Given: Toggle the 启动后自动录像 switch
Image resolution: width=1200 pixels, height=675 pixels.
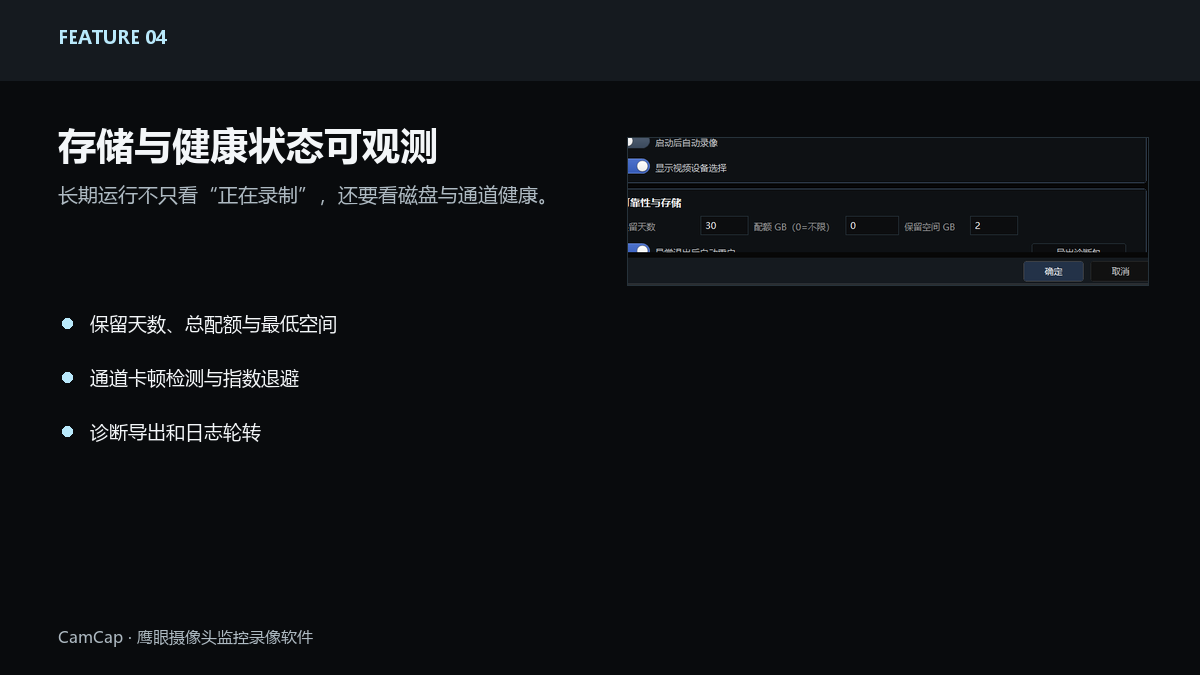Looking at the screenshot, I should pos(639,142).
